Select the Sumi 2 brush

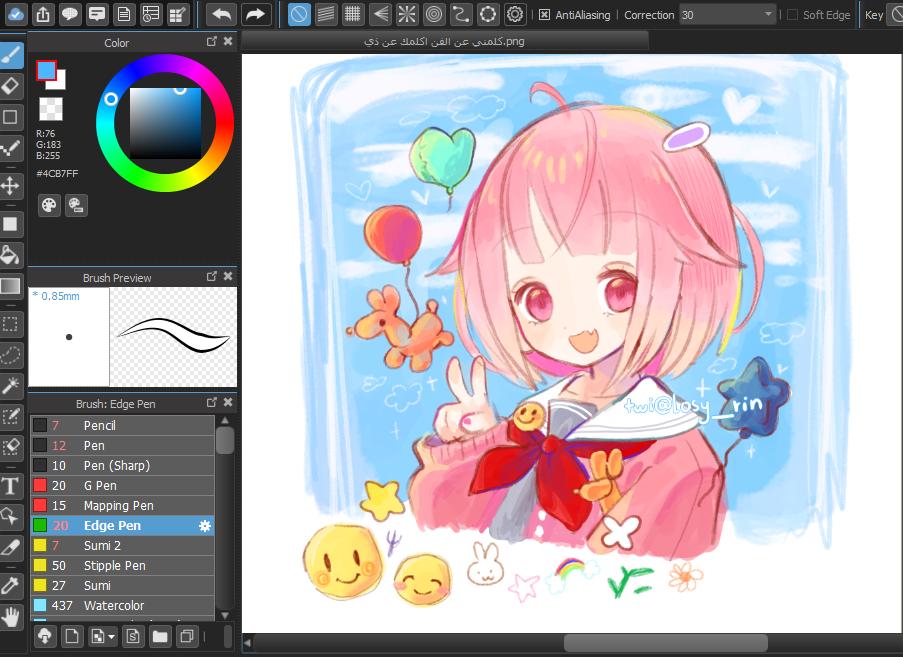tap(122, 545)
